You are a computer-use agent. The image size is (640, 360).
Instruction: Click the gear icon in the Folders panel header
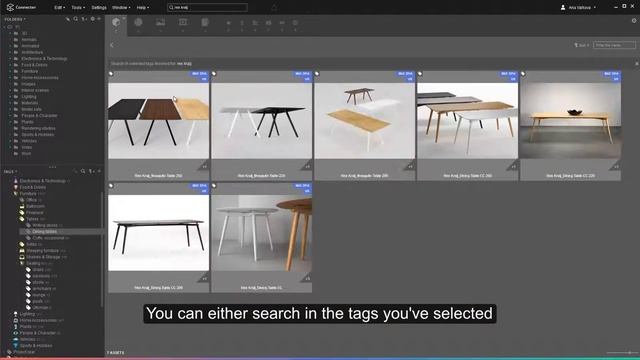(x=93, y=19)
